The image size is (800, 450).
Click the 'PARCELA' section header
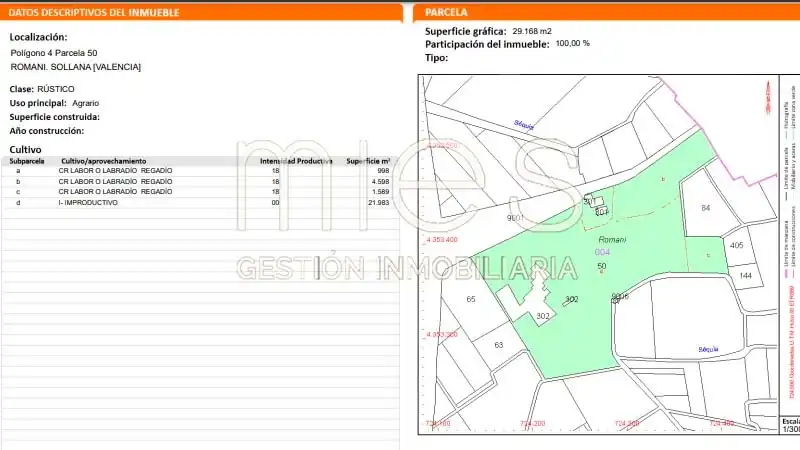point(446,12)
